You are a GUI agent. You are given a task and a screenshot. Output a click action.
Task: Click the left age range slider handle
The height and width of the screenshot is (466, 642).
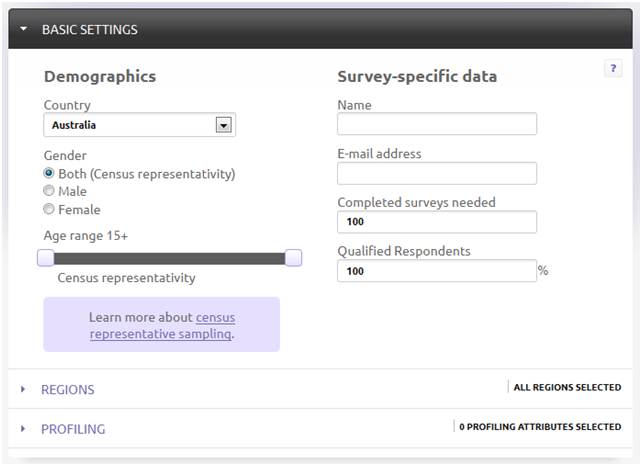(x=45, y=258)
